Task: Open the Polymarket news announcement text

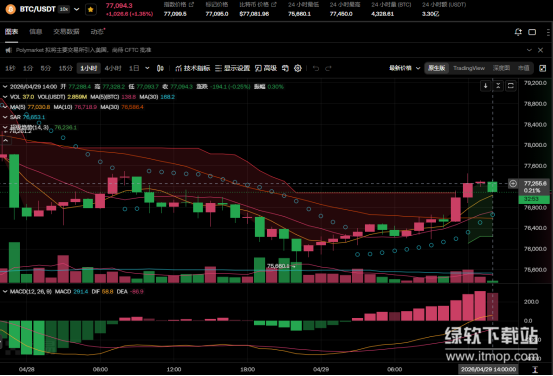Action: click(83, 50)
